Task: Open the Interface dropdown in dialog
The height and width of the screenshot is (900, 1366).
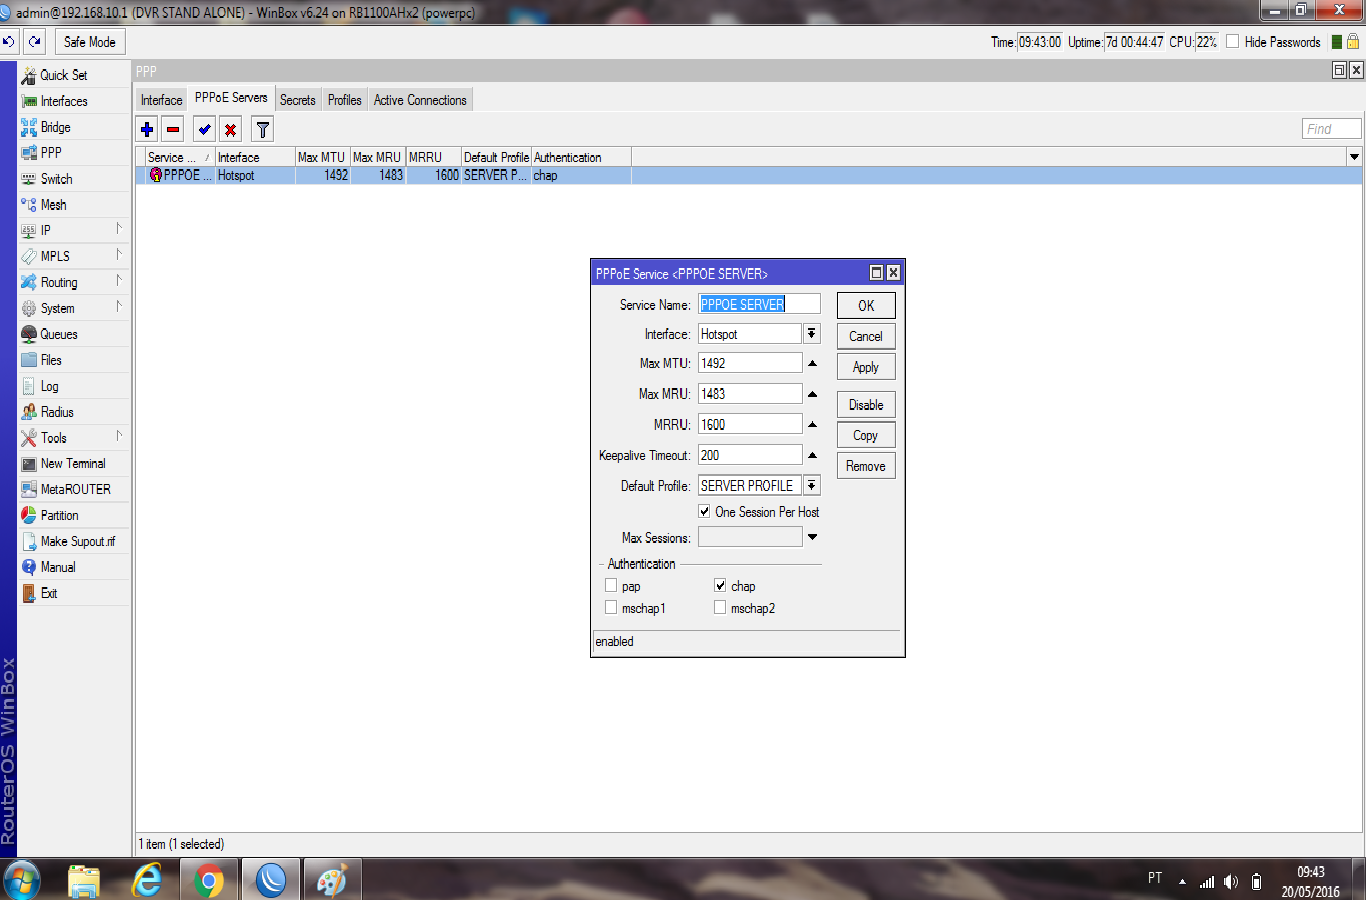Action: tap(812, 334)
